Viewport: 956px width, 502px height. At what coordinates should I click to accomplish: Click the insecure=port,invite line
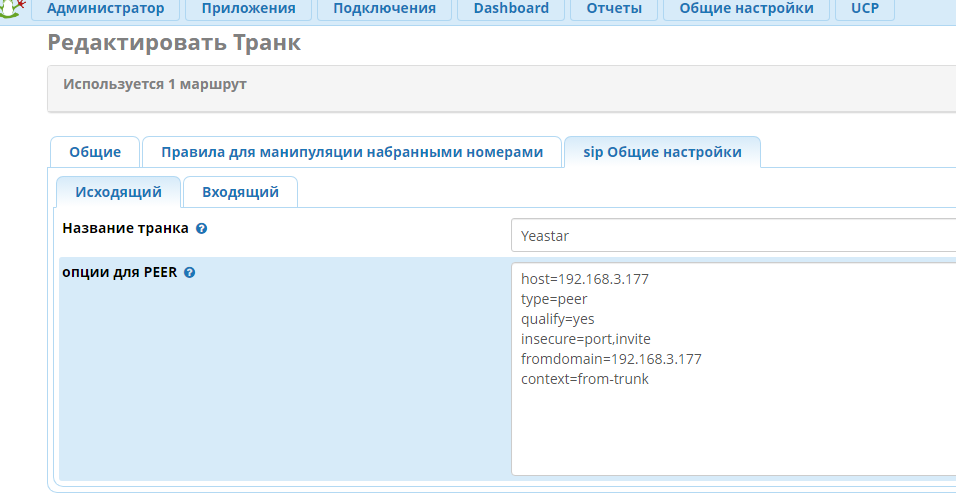point(585,339)
